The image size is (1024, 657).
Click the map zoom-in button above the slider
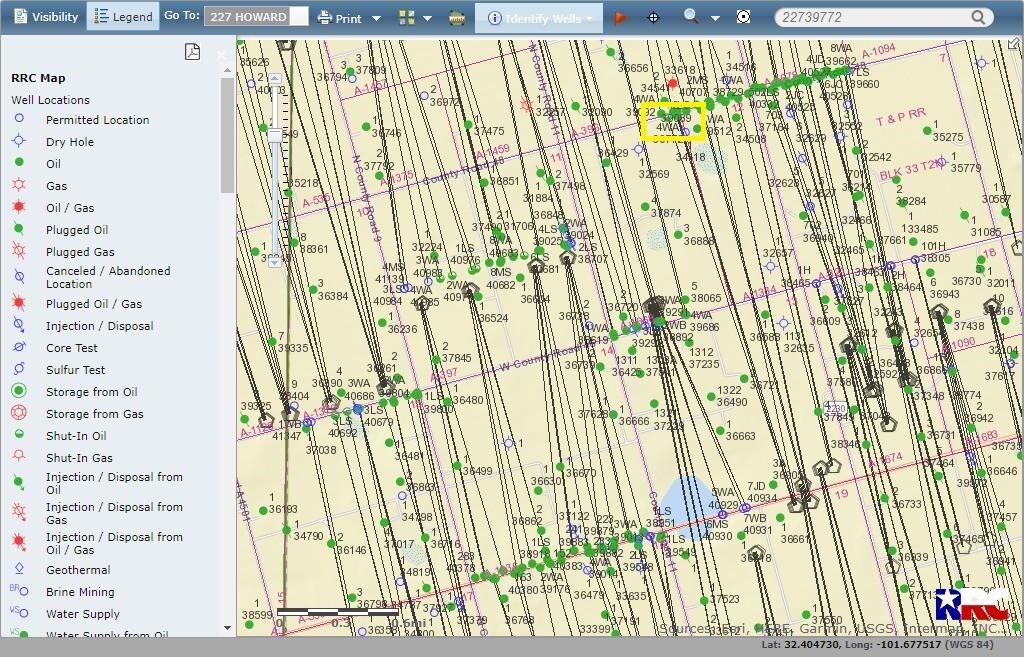click(x=275, y=79)
